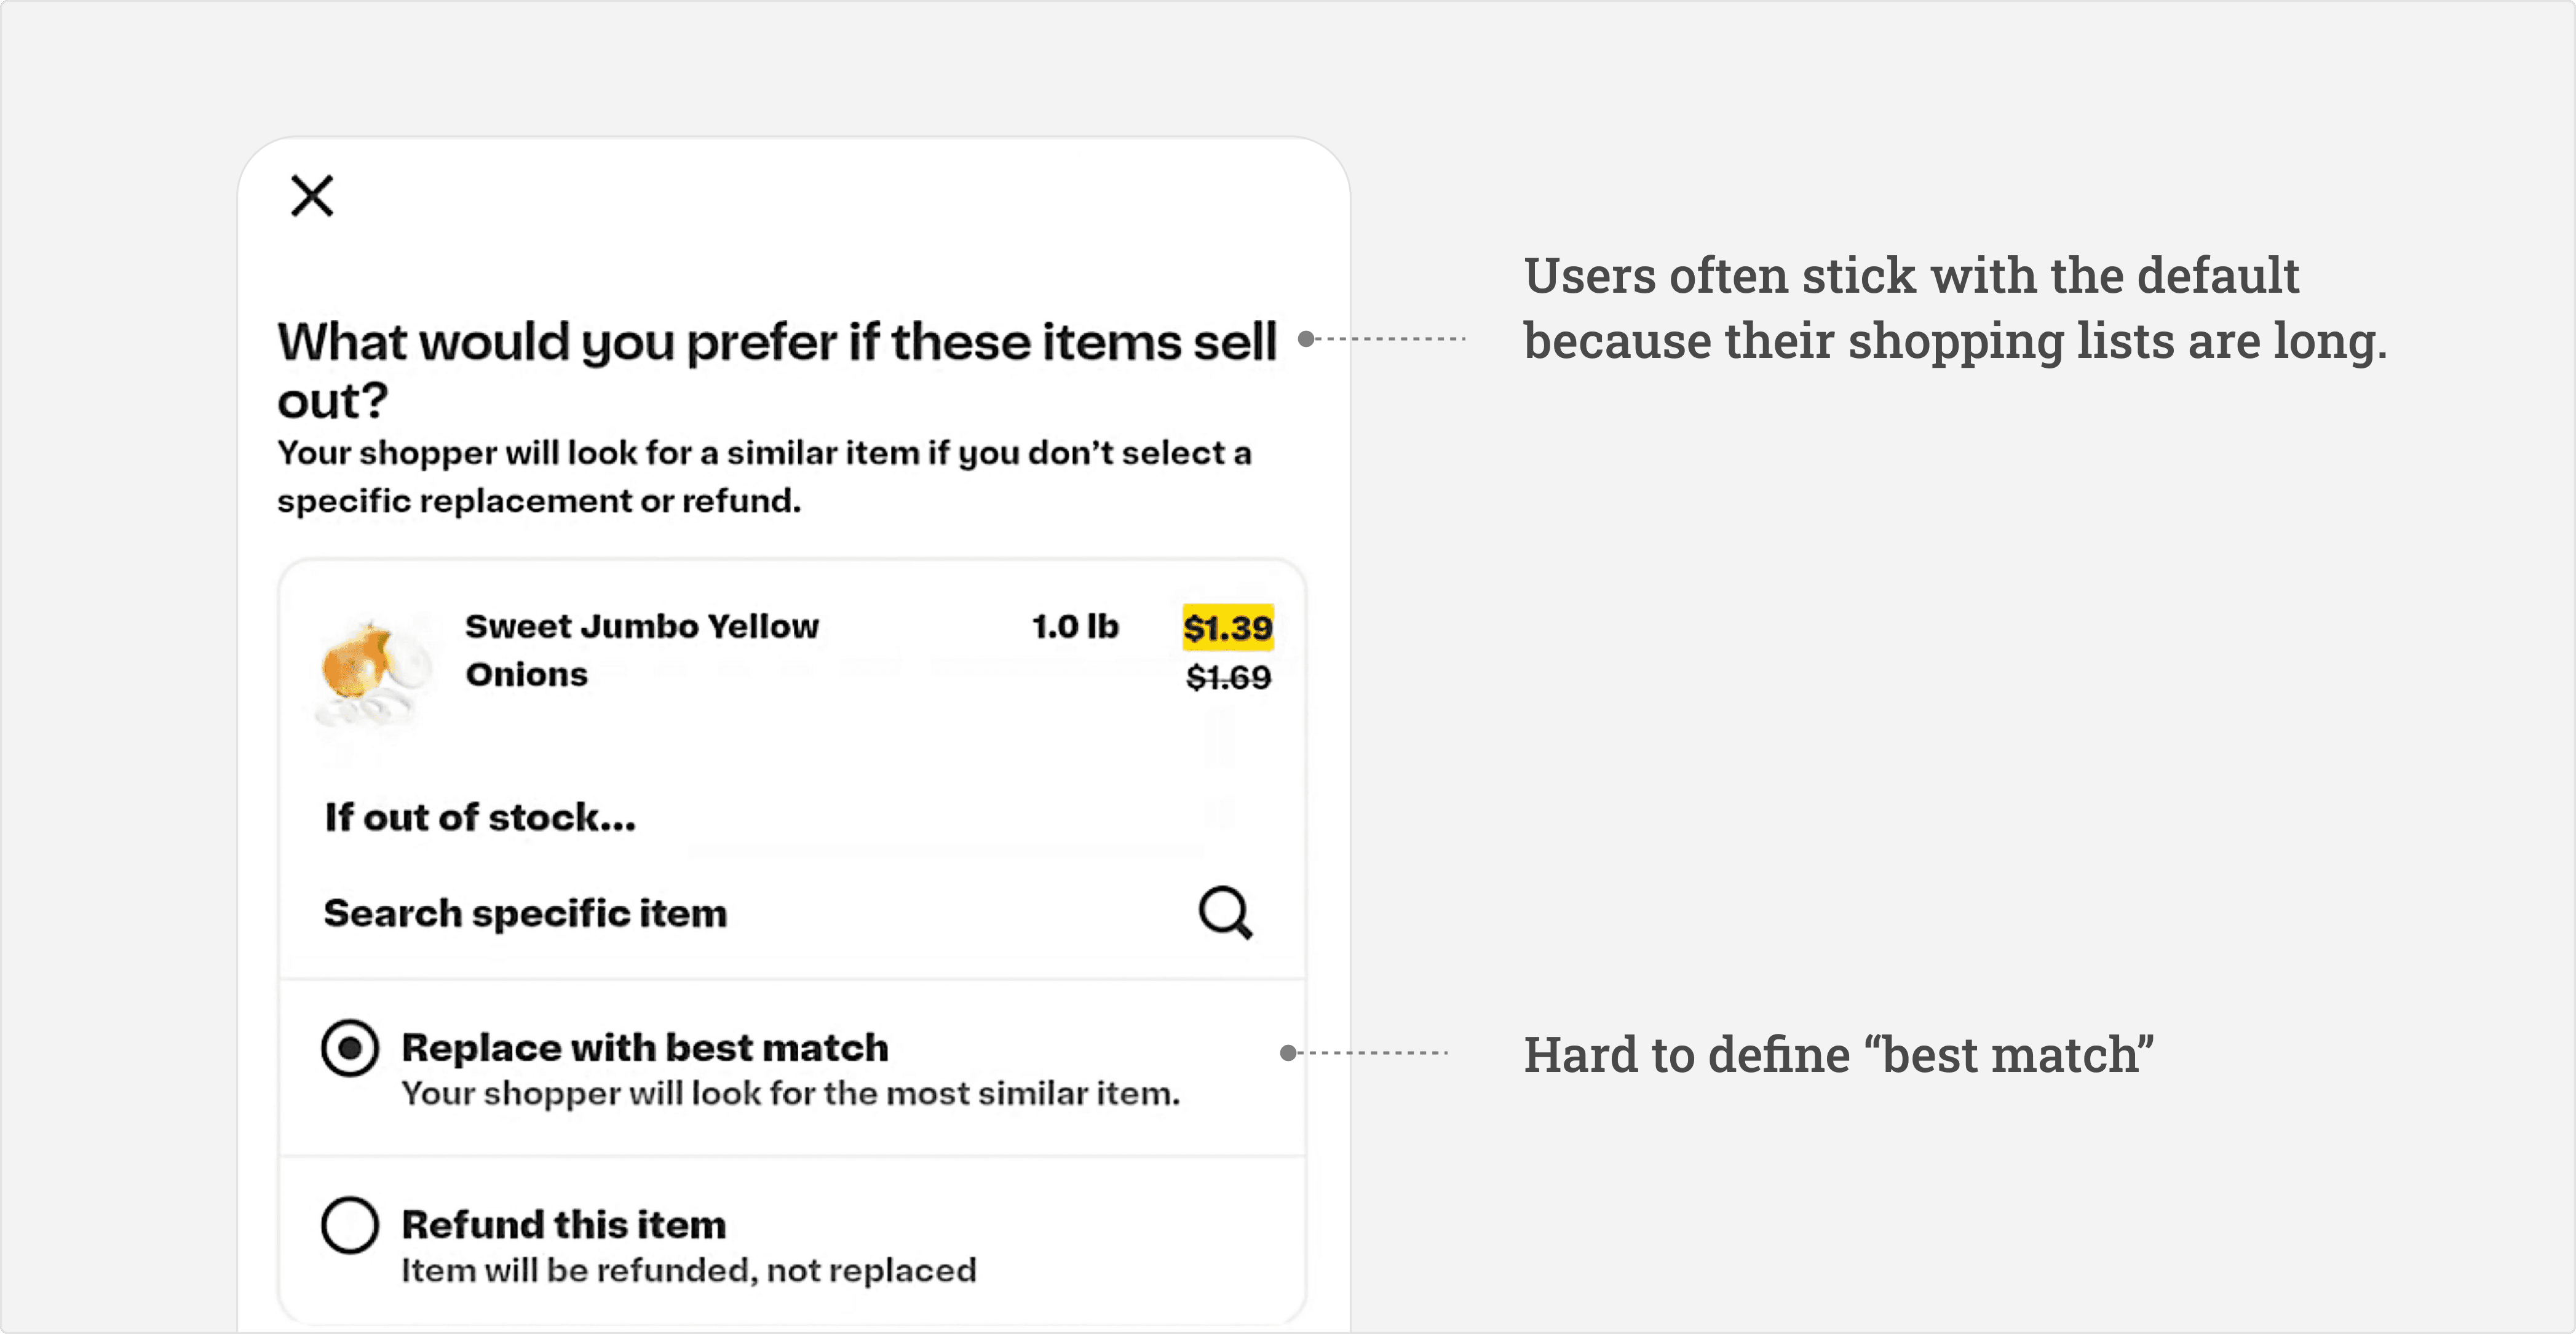Tap the "Replace with best match" label text
This screenshot has width=2576, height=1334.
click(645, 1047)
